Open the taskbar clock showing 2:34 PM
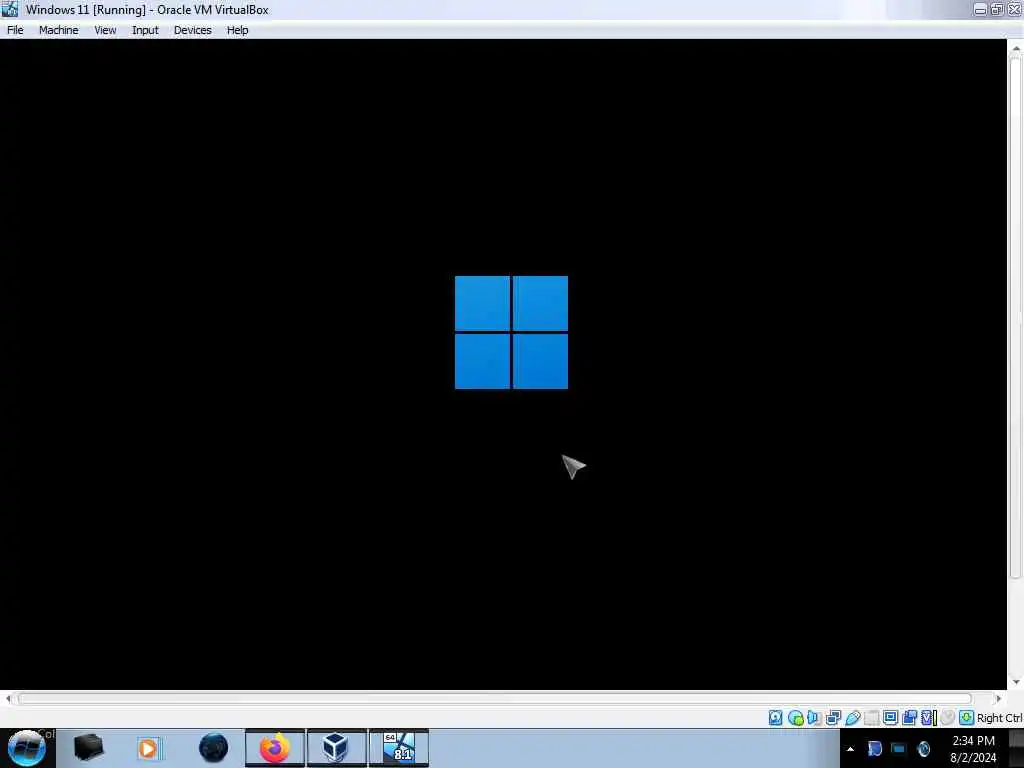The image size is (1024, 768). [x=973, y=749]
